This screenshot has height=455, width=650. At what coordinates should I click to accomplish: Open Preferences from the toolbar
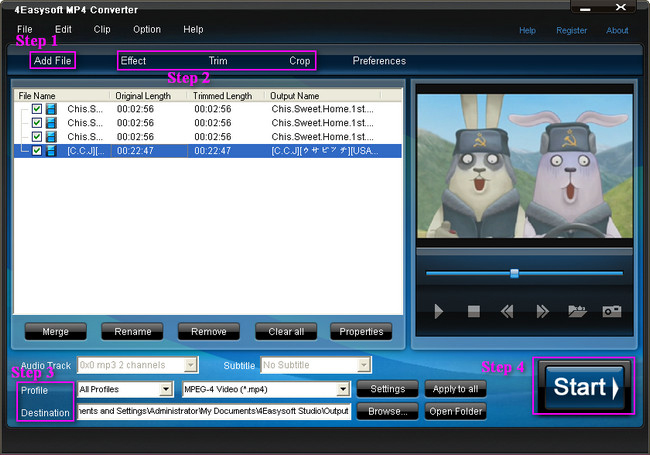tap(379, 61)
